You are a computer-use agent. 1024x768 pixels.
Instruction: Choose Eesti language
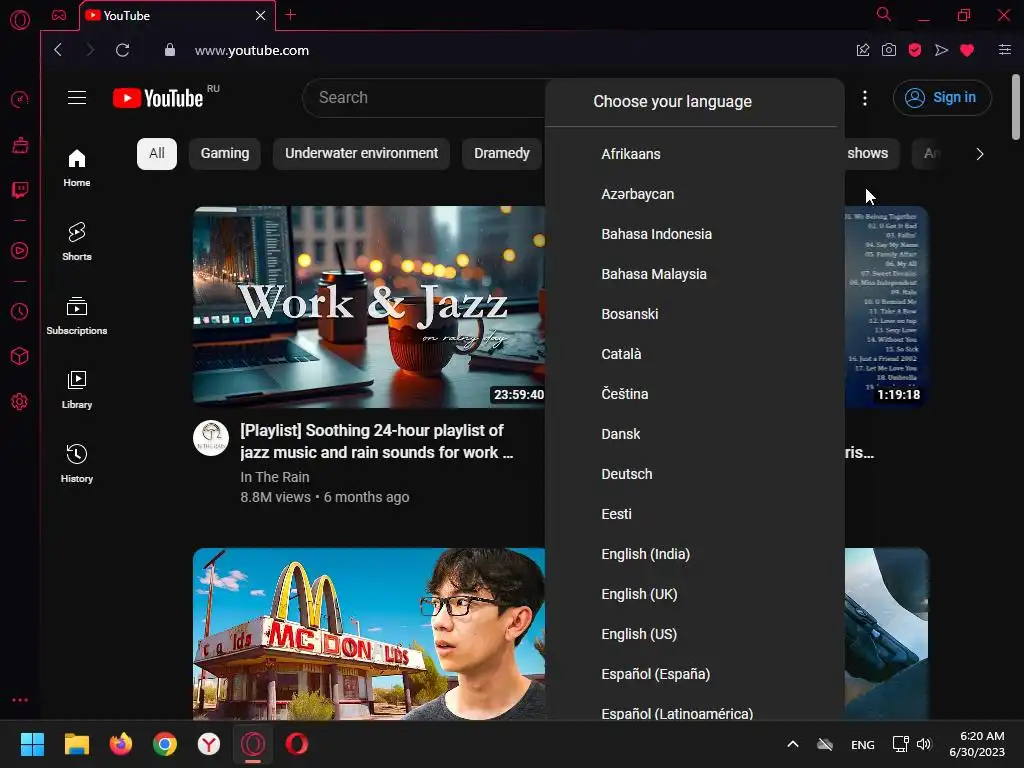tap(695, 514)
